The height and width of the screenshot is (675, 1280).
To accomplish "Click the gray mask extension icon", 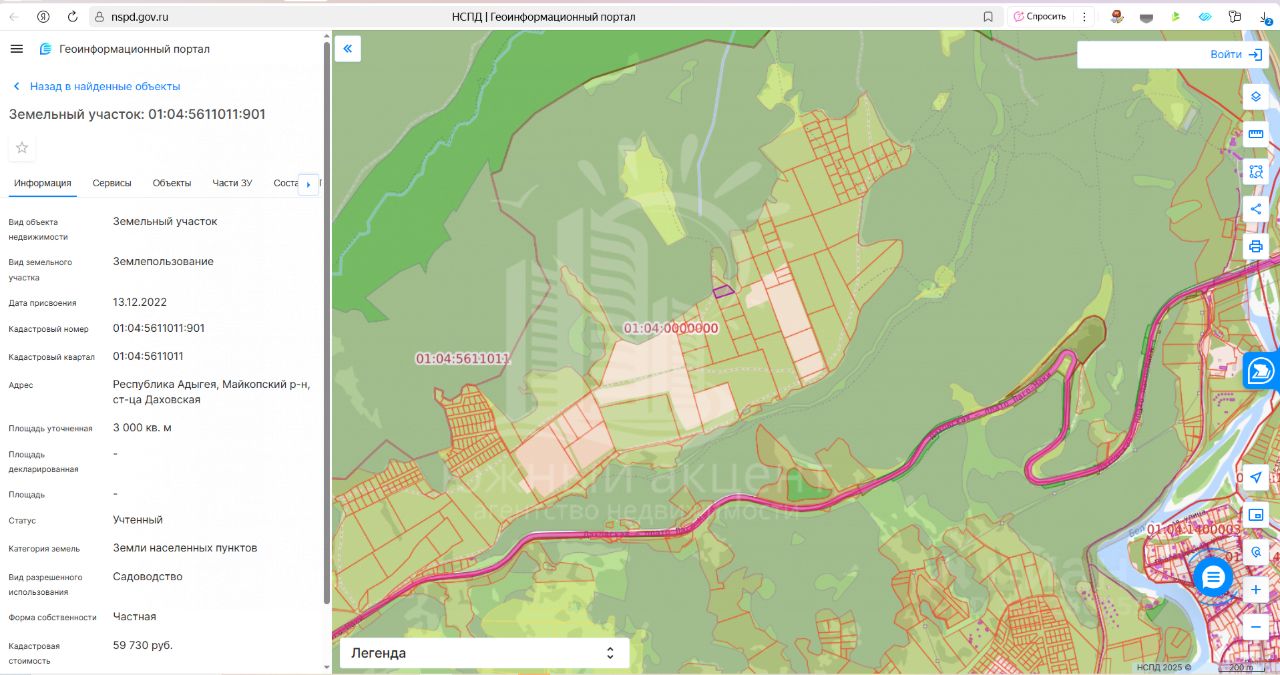I will click(1146, 16).
